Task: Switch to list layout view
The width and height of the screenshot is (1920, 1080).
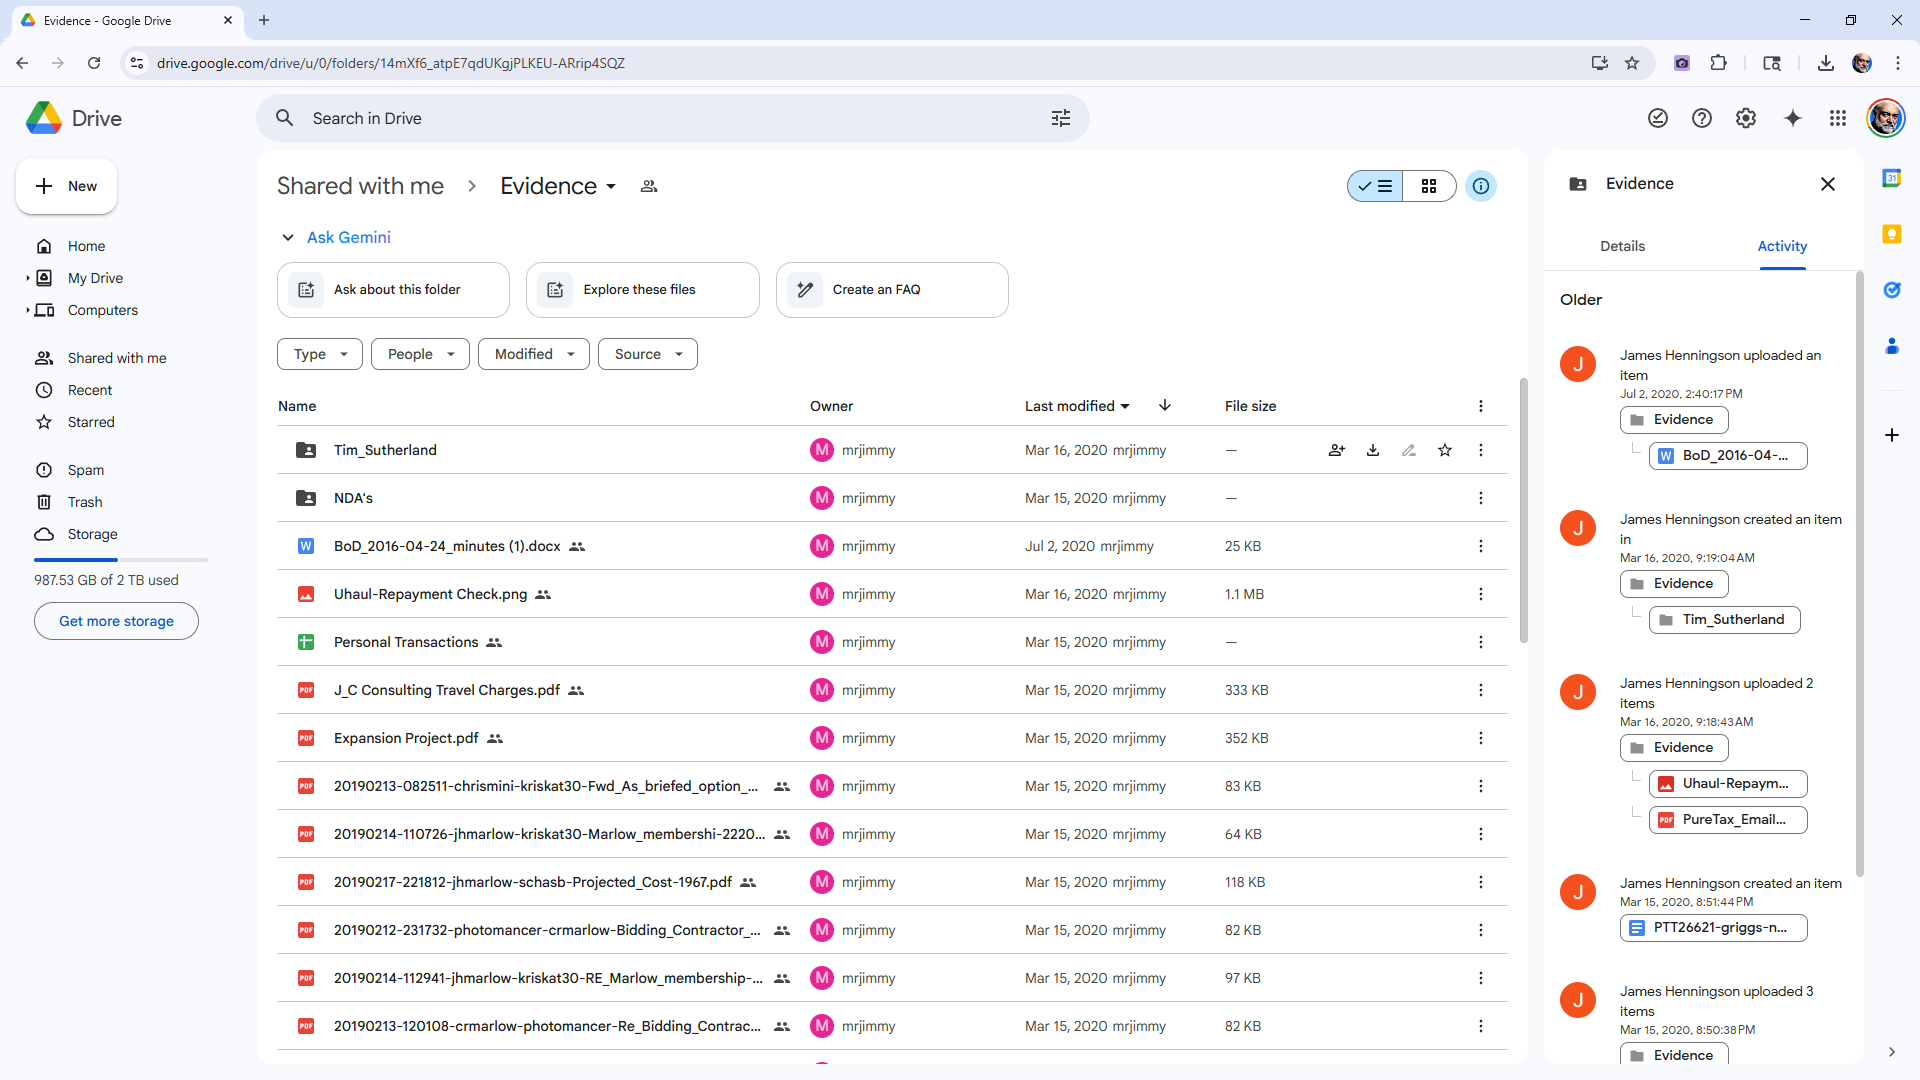Action: (1375, 186)
